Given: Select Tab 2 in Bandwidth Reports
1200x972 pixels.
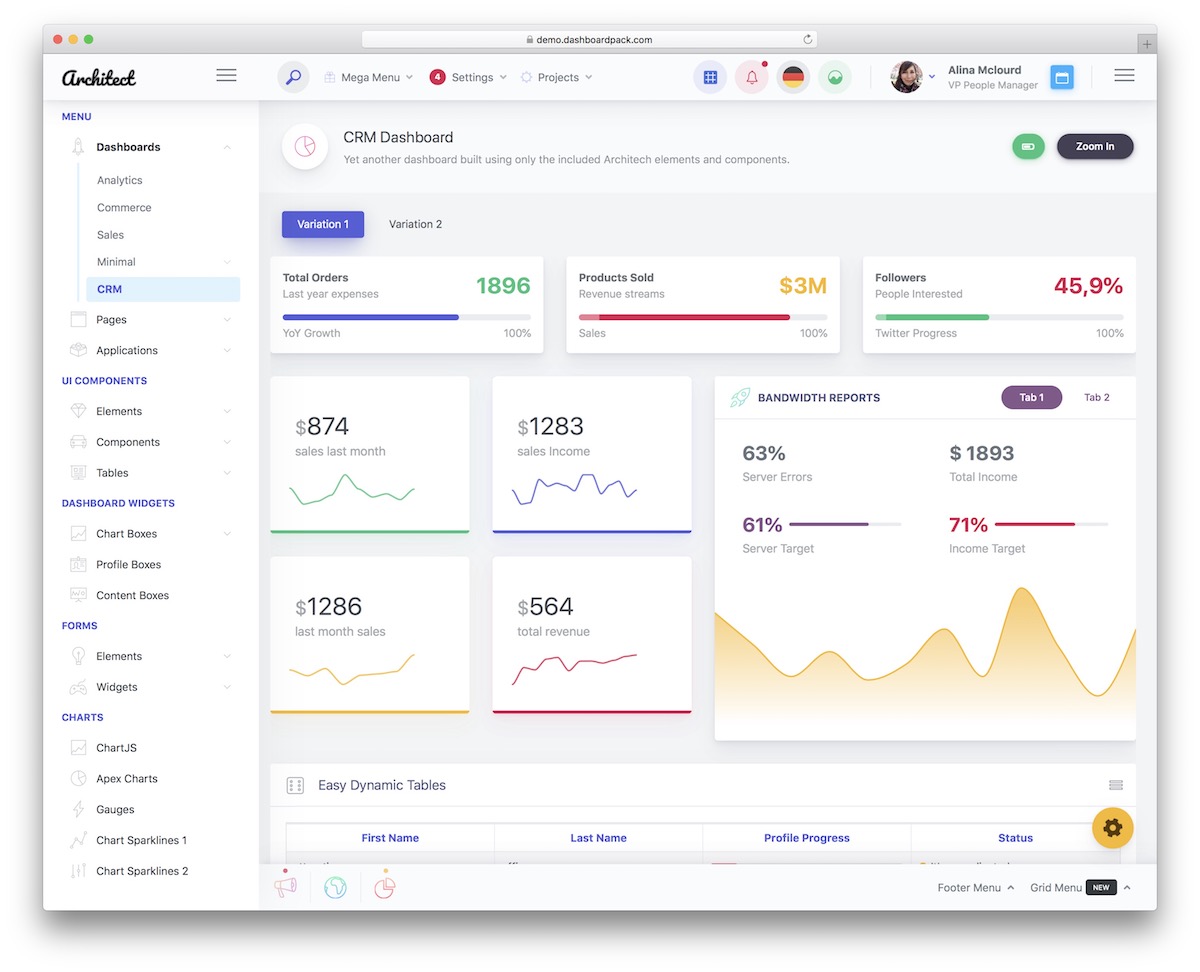Looking at the screenshot, I should 1096,398.
